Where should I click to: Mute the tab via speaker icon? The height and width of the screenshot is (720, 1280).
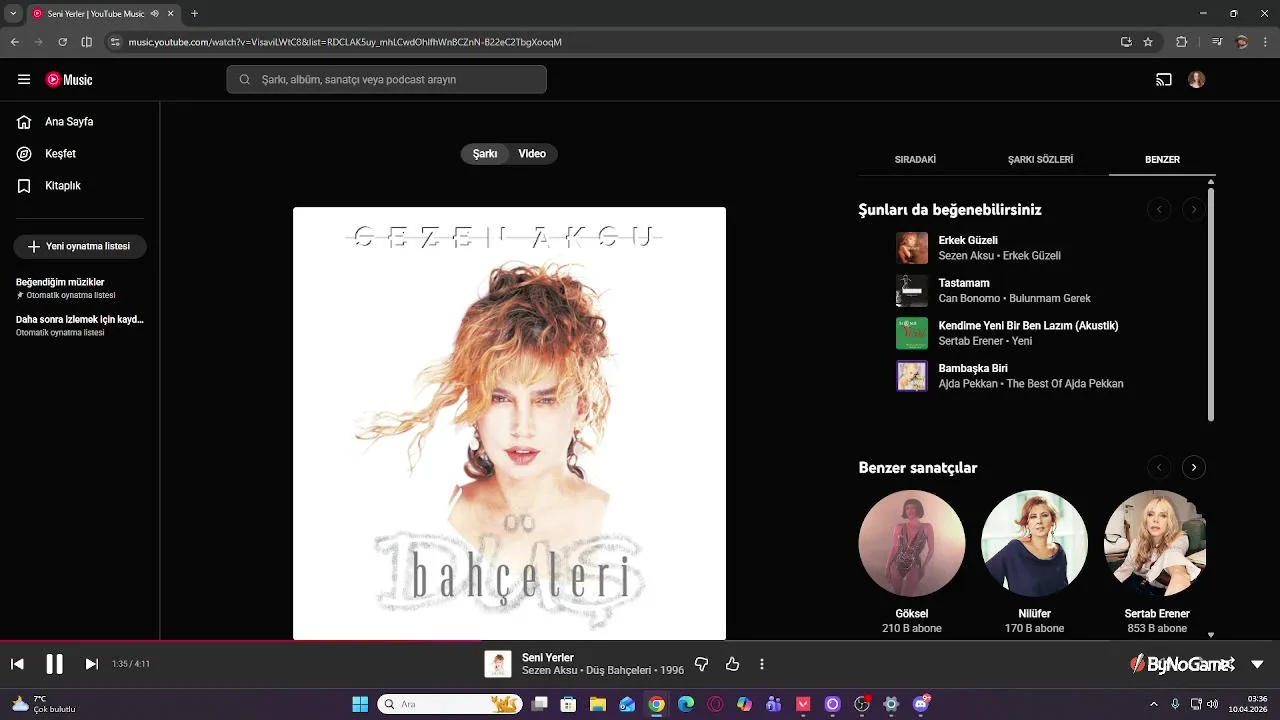coord(155,14)
